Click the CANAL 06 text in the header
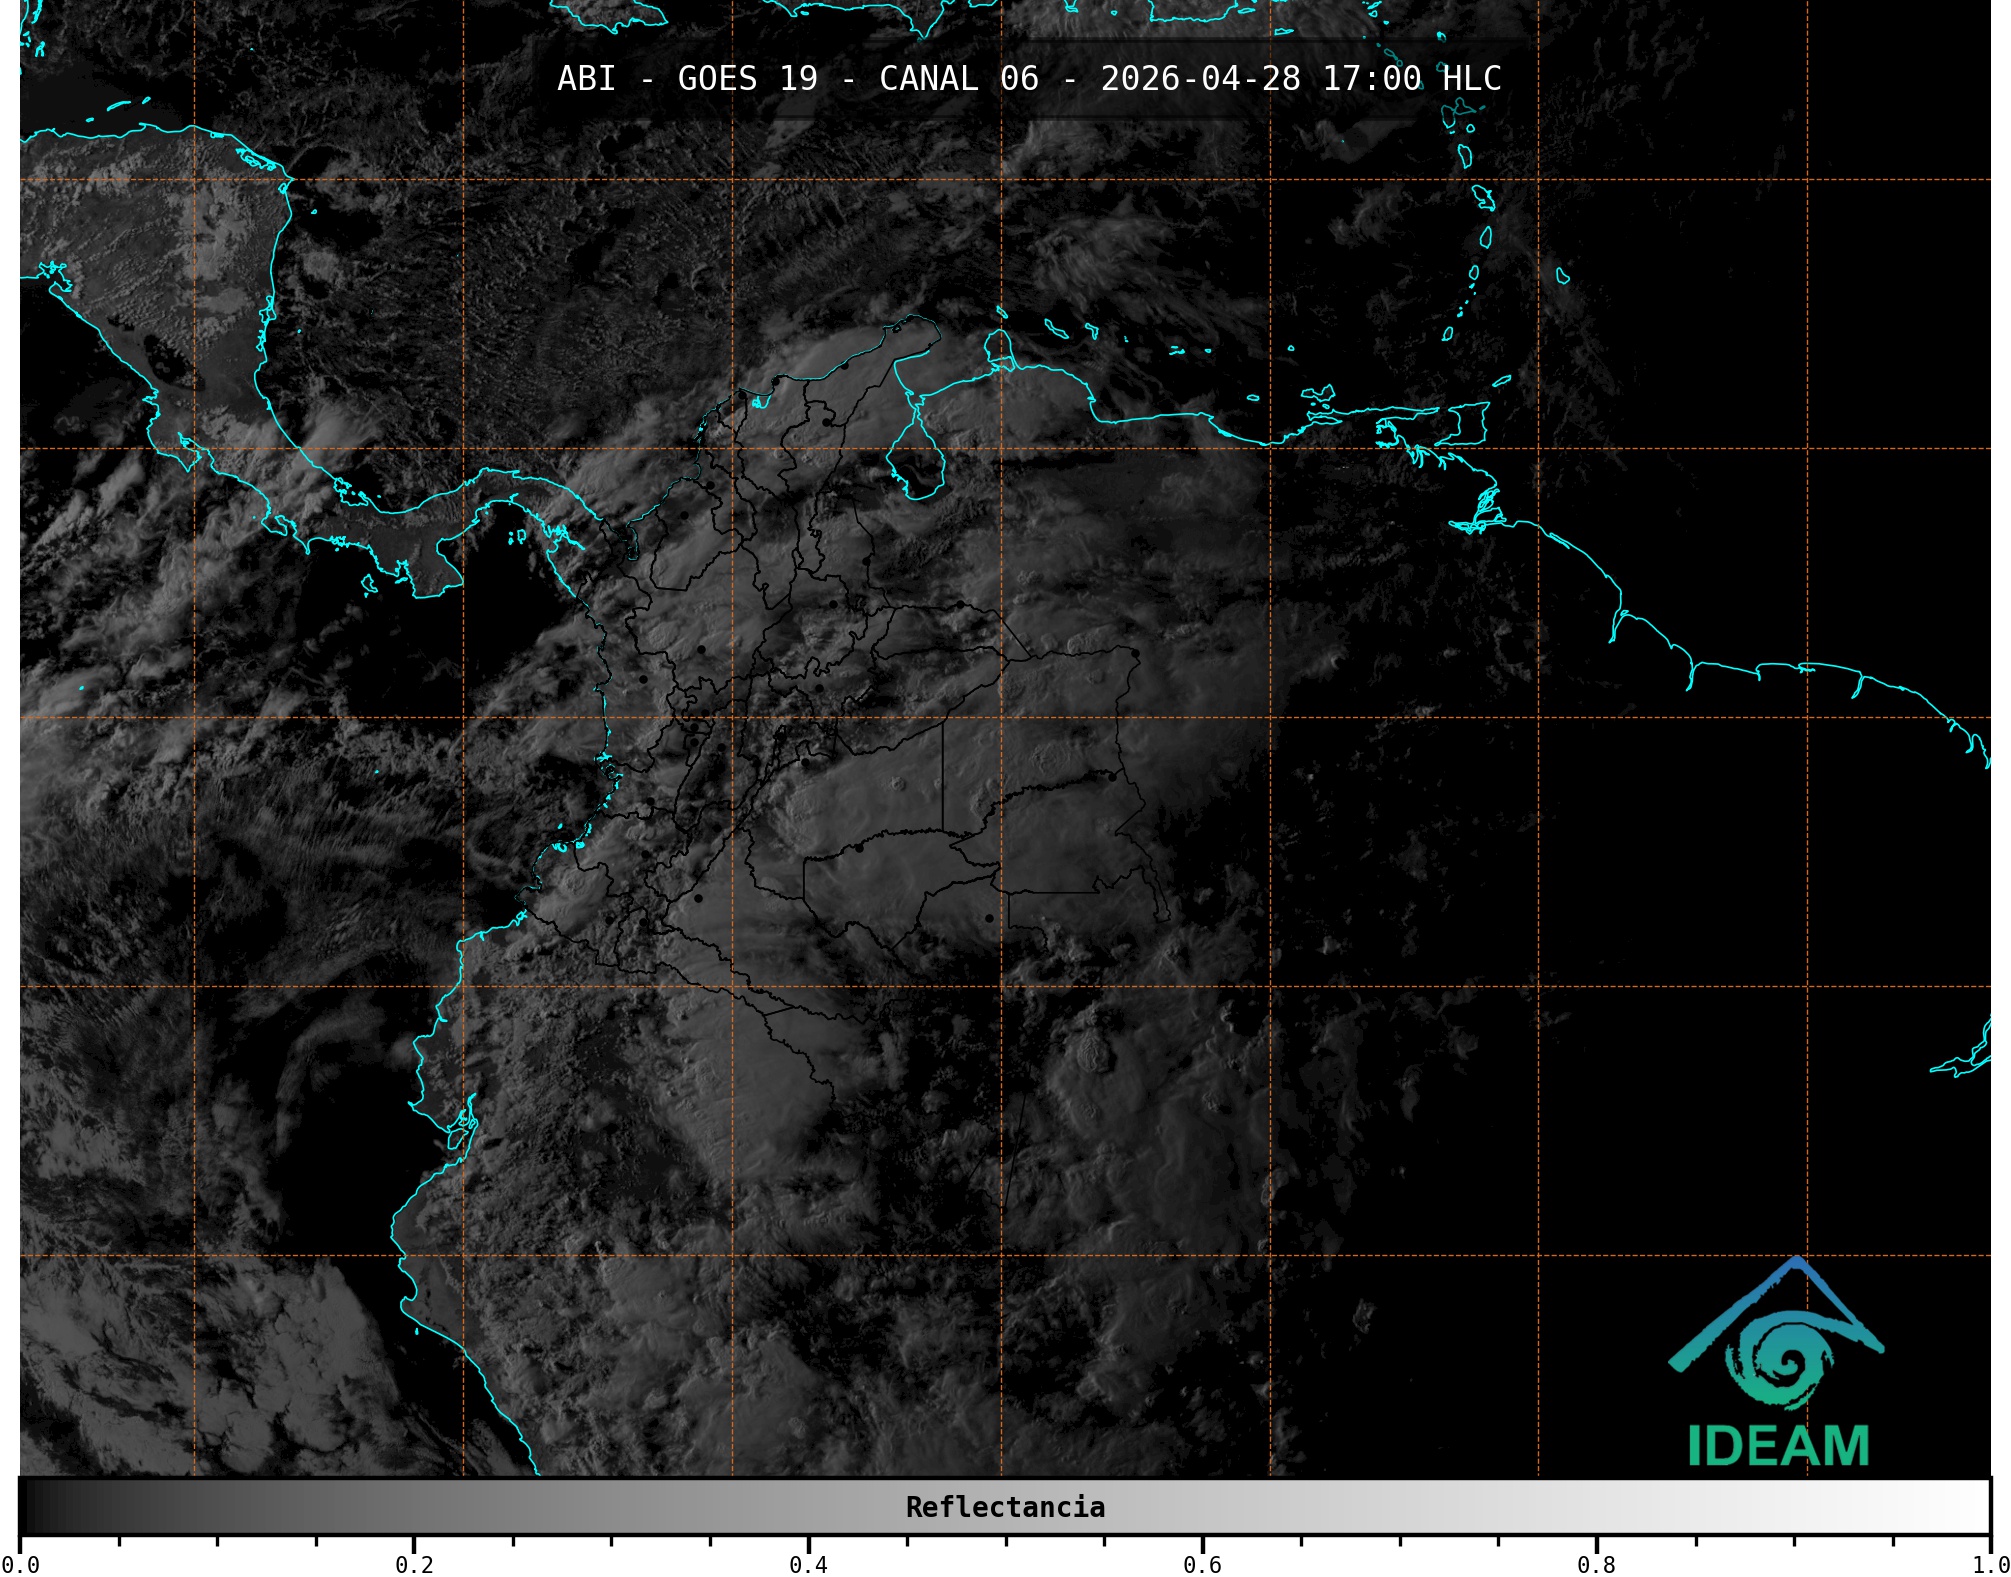The image size is (2011, 1577). click(958, 78)
